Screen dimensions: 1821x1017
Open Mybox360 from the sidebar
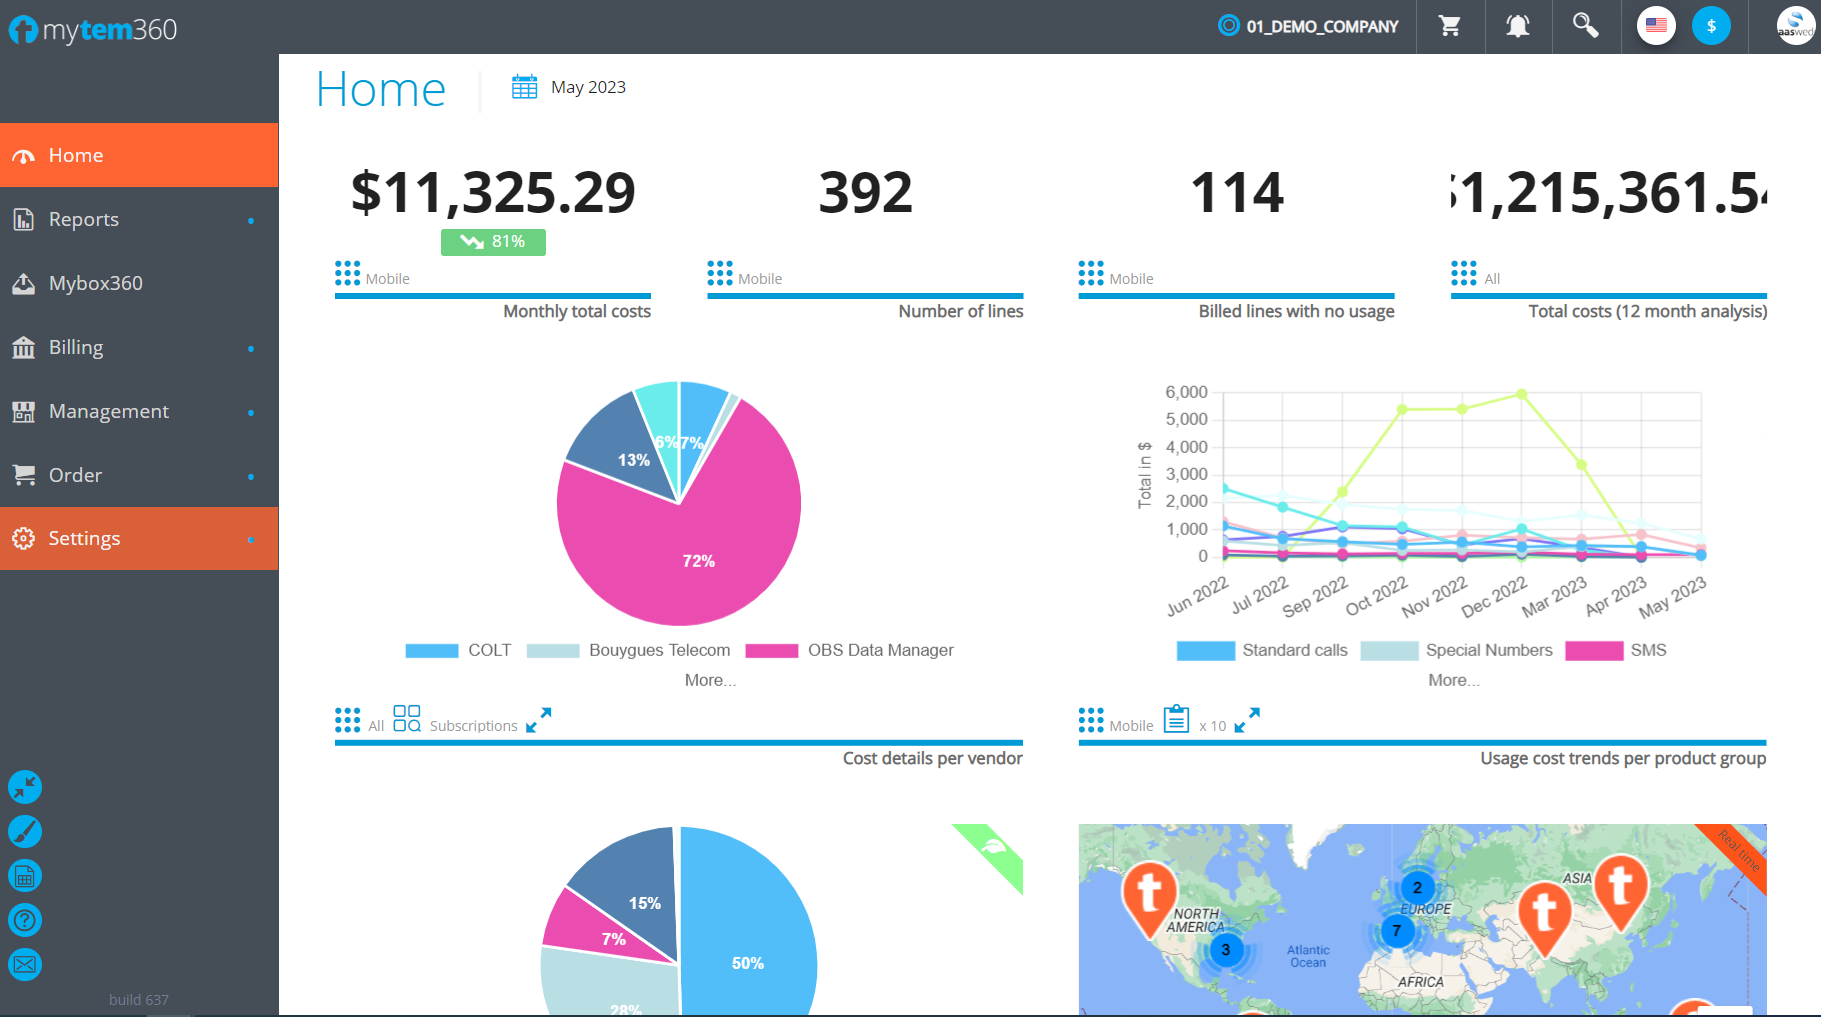click(139, 283)
